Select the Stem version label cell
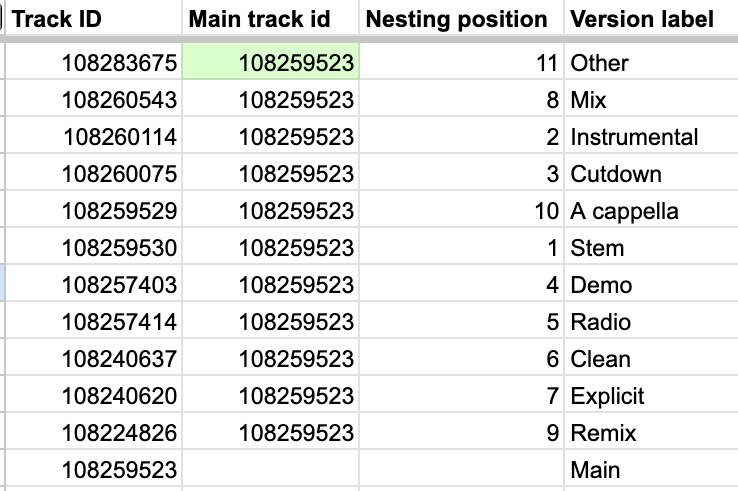Viewport: 738px width, 491px height. point(651,247)
